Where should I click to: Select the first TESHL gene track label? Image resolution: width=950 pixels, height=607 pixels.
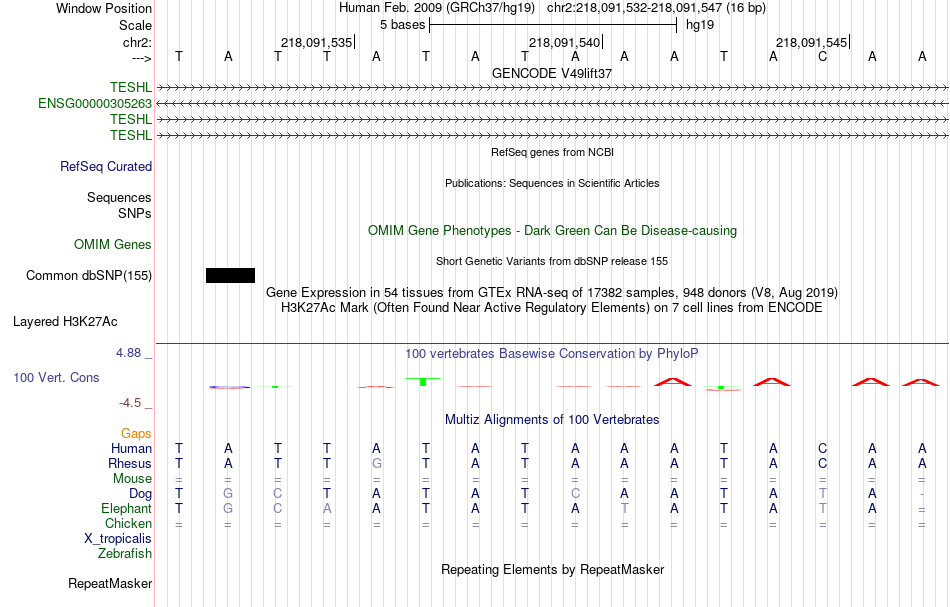[x=131, y=87]
